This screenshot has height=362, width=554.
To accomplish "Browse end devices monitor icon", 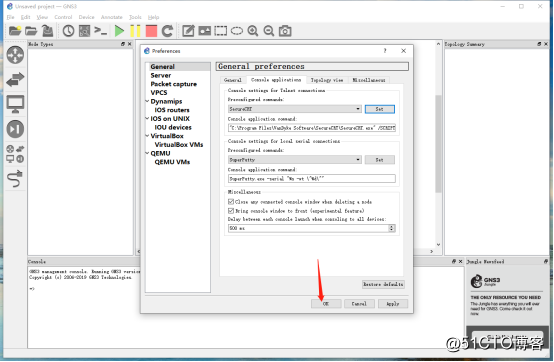I will [x=15, y=104].
